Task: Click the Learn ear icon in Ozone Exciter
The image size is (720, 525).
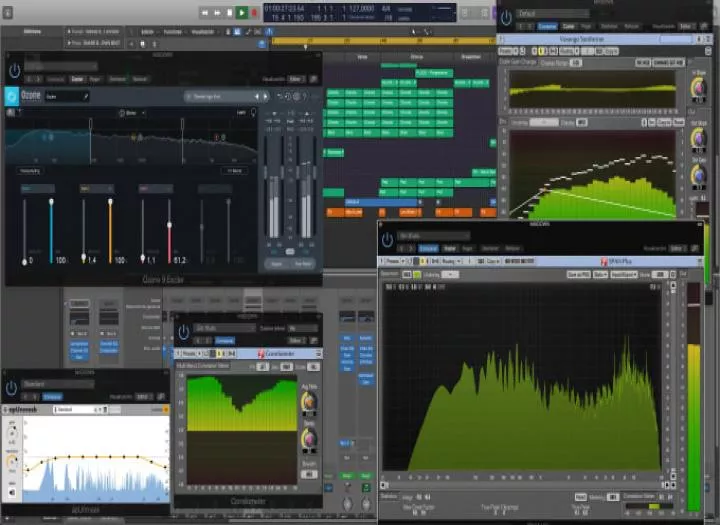Action: [x=253, y=113]
